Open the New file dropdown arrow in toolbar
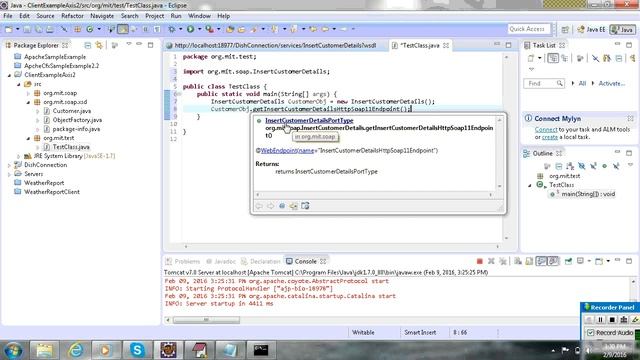The height and width of the screenshot is (360, 640). coord(18,29)
